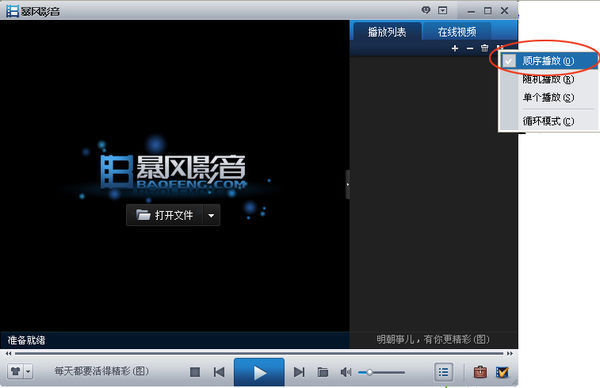Click the 打开文件 button

pos(165,215)
